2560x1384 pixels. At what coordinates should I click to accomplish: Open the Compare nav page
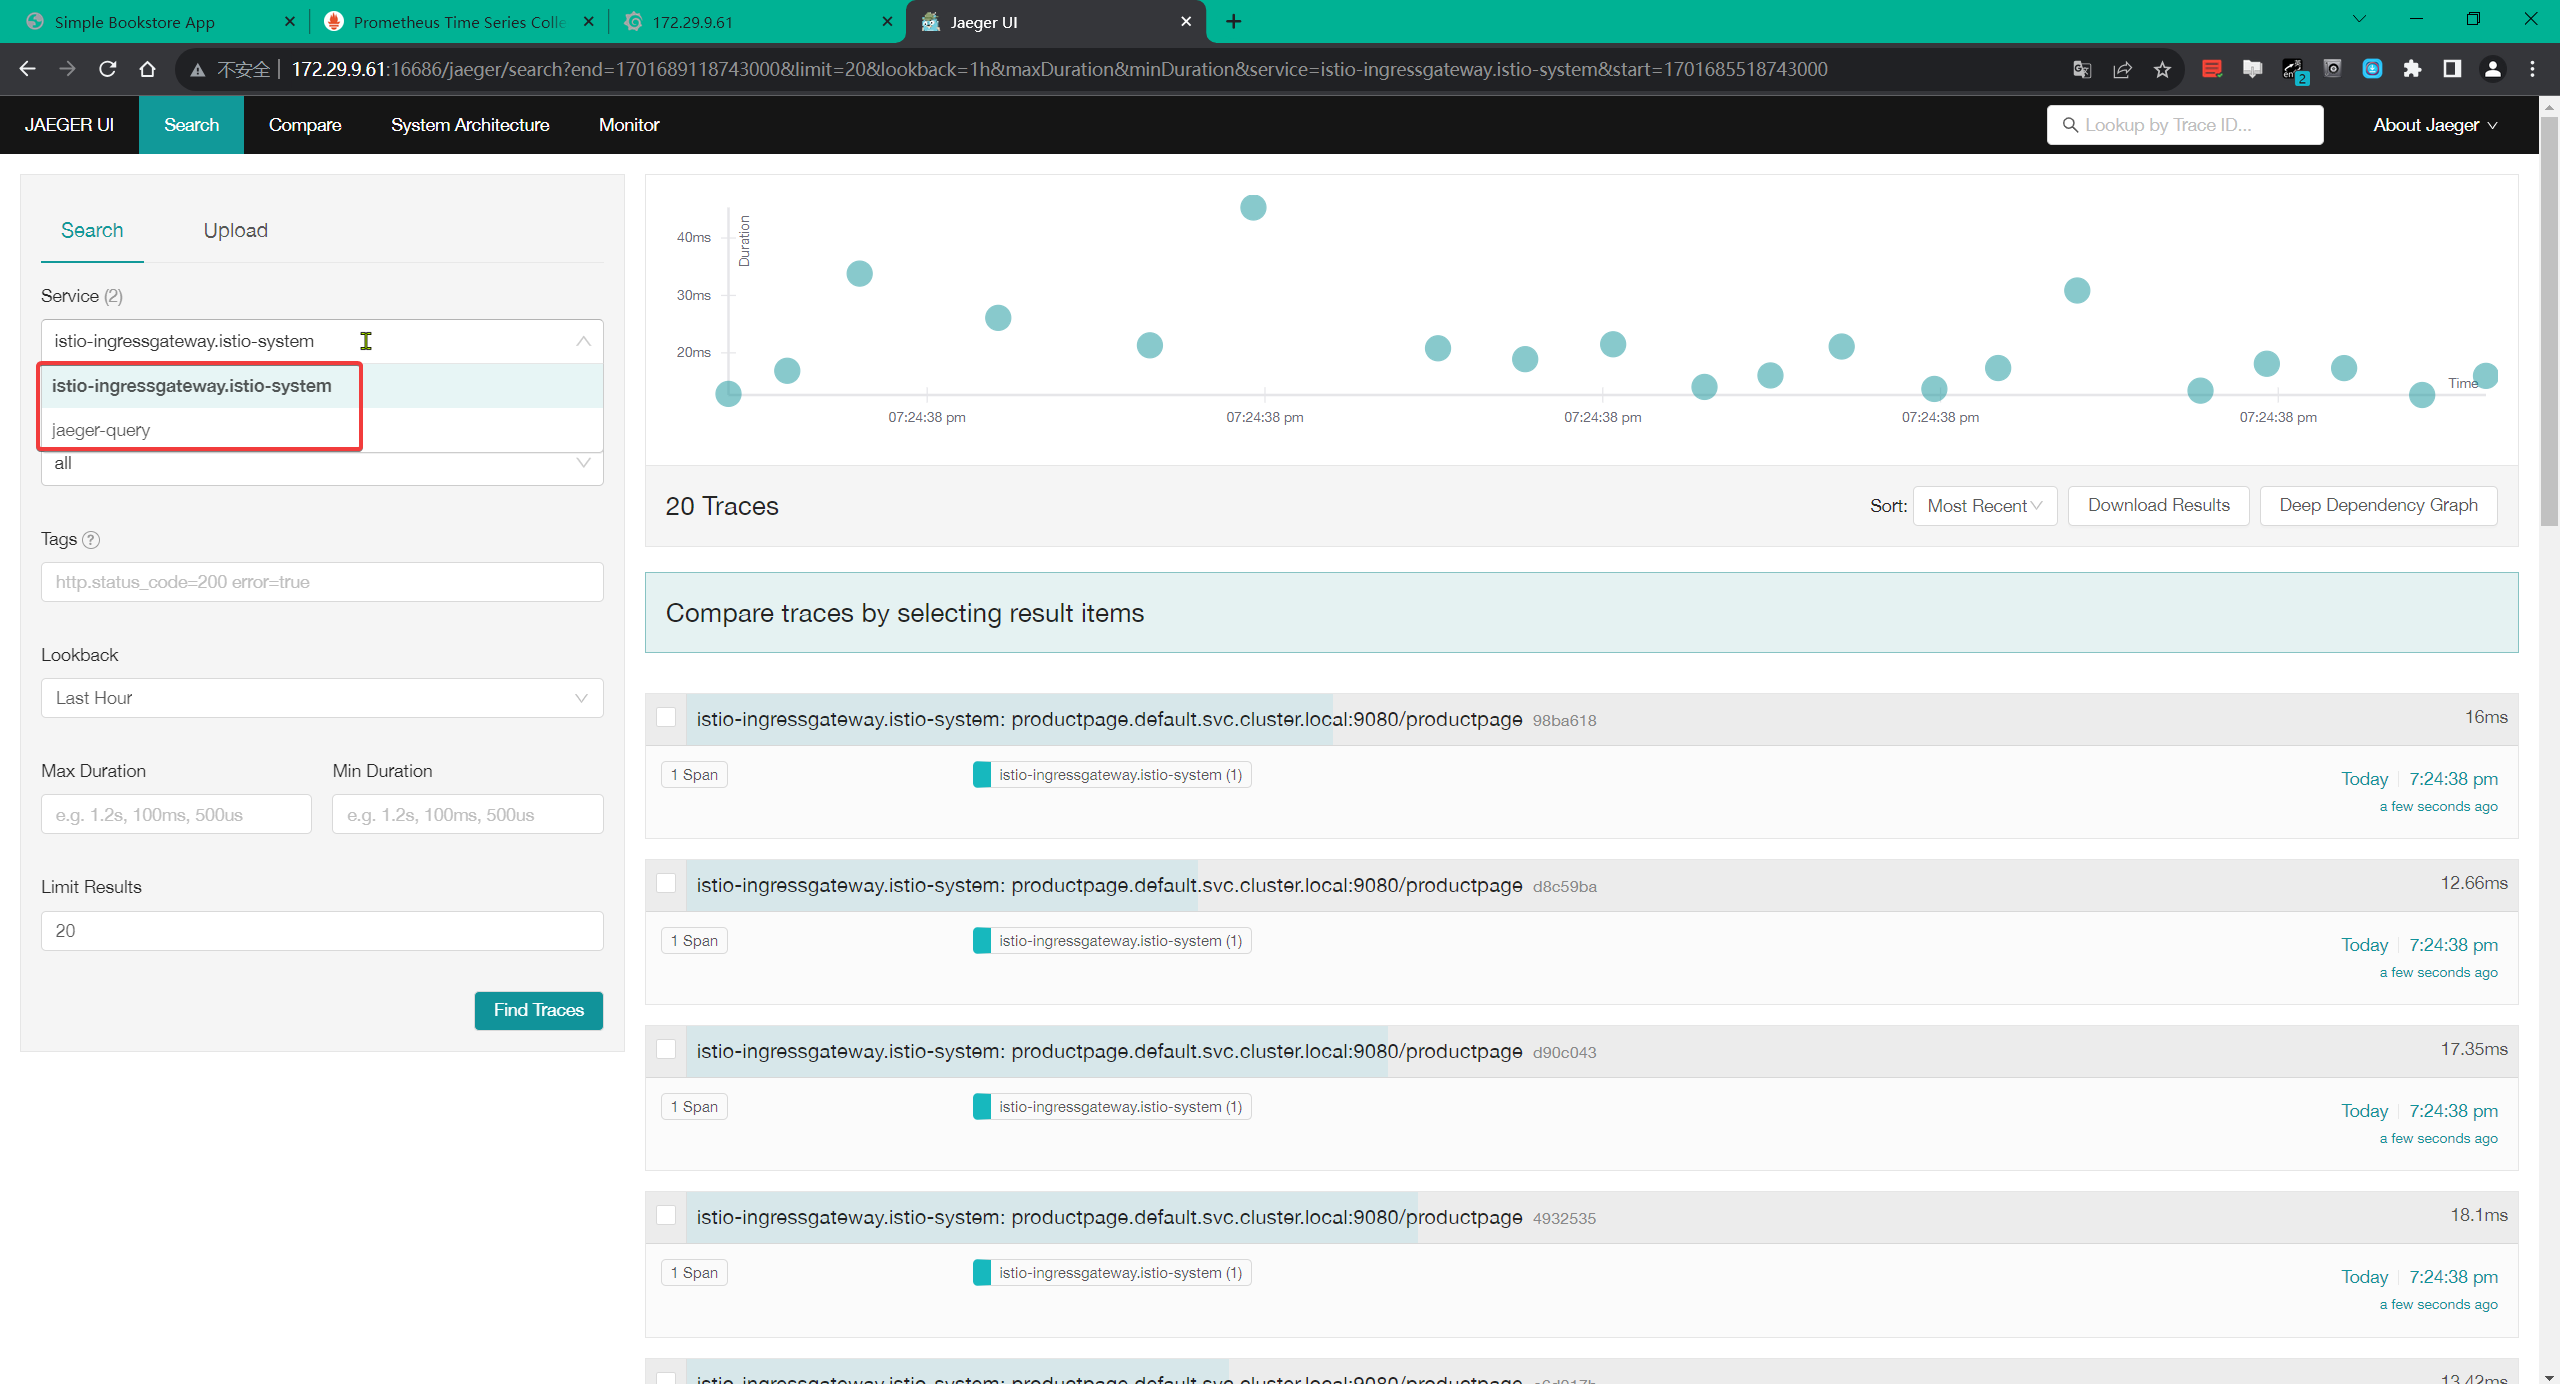coord(305,125)
